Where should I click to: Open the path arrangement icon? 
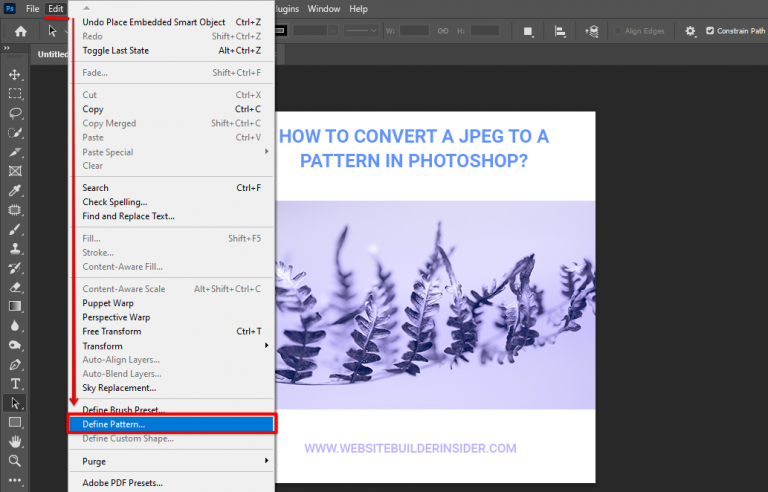point(592,31)
